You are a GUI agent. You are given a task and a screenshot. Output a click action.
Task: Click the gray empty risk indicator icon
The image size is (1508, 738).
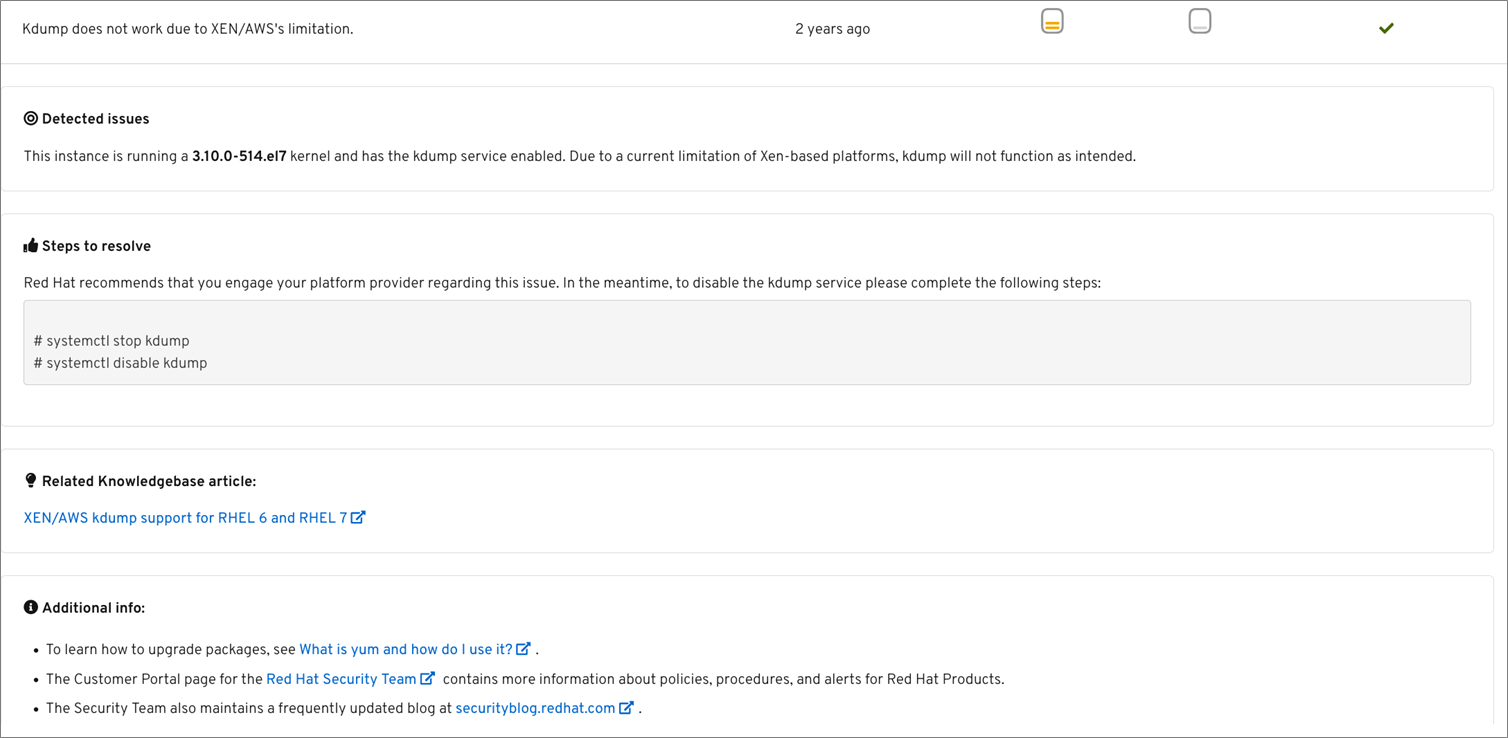point(1200,21)
